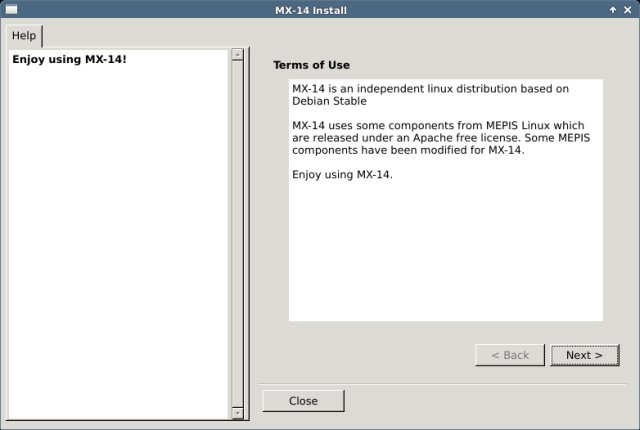Image resolution: width=640 pixels, height=430 pixels.
Task: Click the 'Enjoy using MX-14!' help heading
Action: (x=69, y=60)
